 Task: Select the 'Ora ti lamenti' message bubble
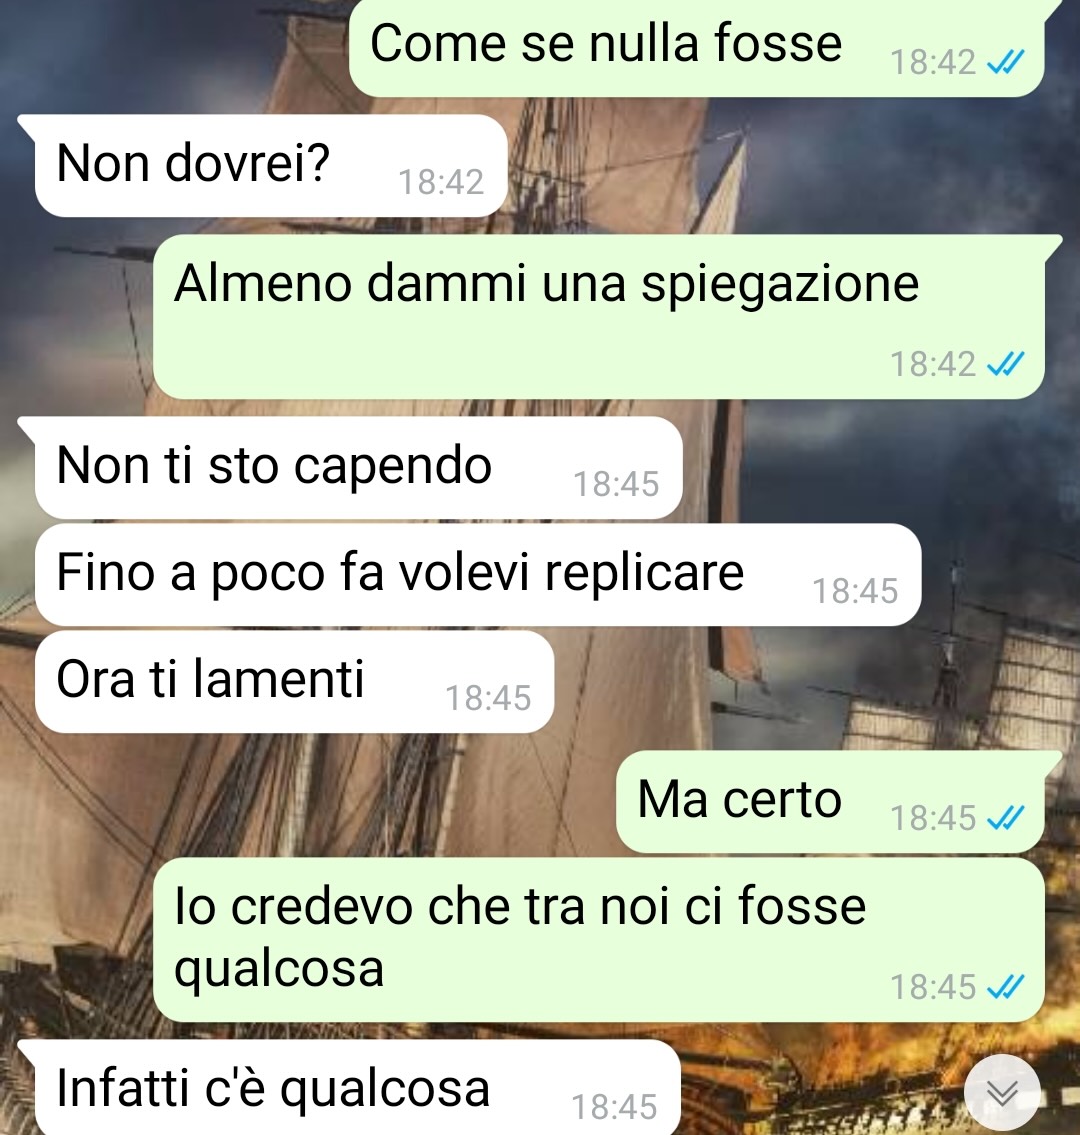point(295,682)
